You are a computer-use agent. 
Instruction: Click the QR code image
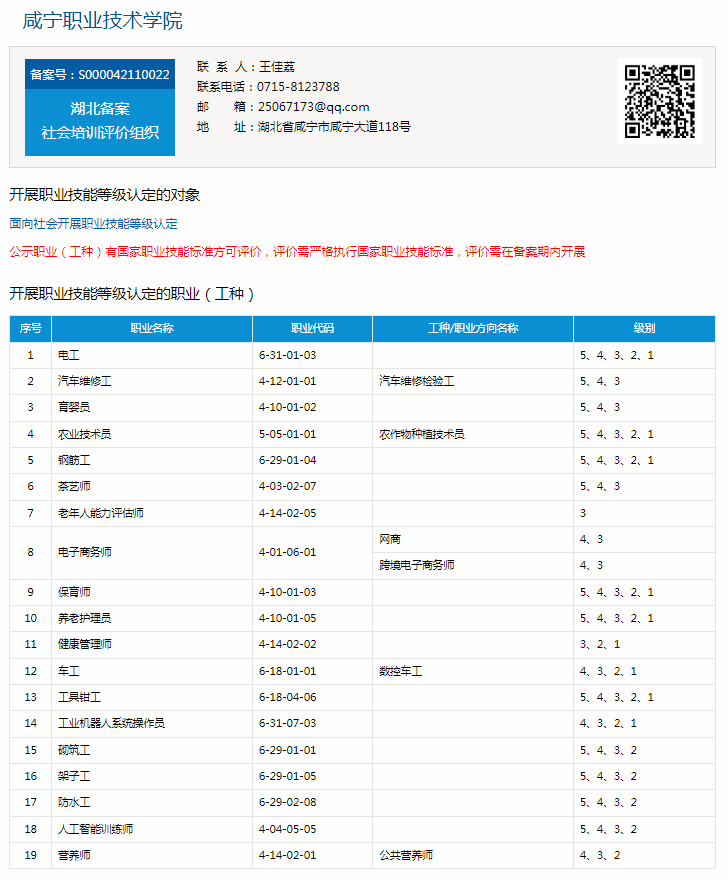tap(659, 101)
